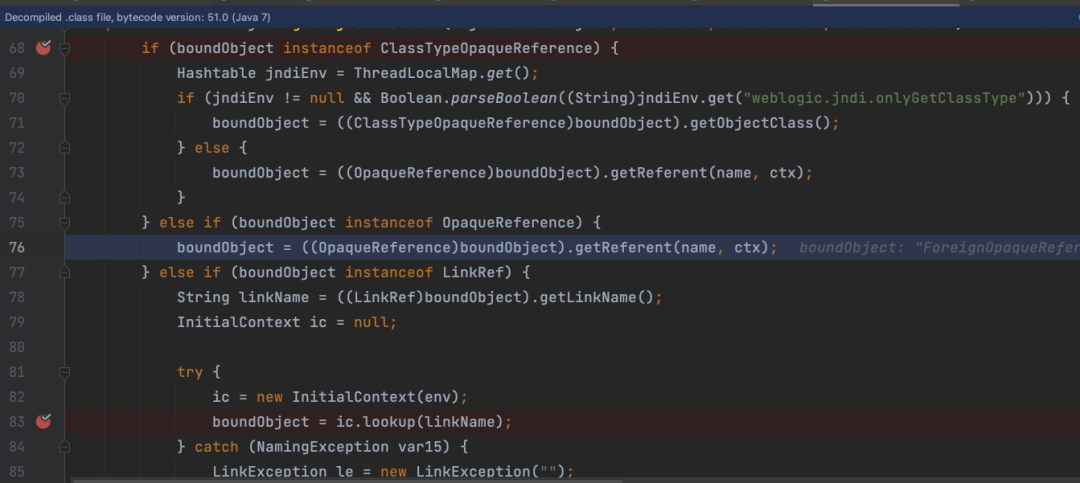Click line number 71 in the gutter

tap(17, 123)
